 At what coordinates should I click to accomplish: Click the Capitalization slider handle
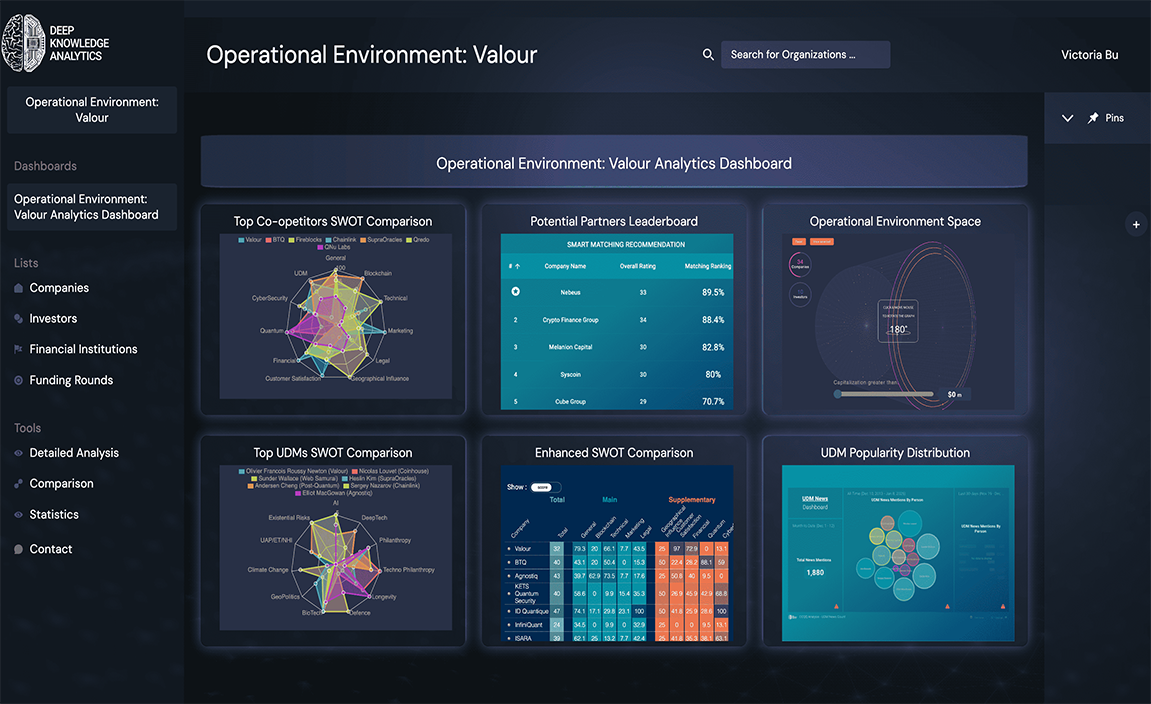tap(838, 394)
